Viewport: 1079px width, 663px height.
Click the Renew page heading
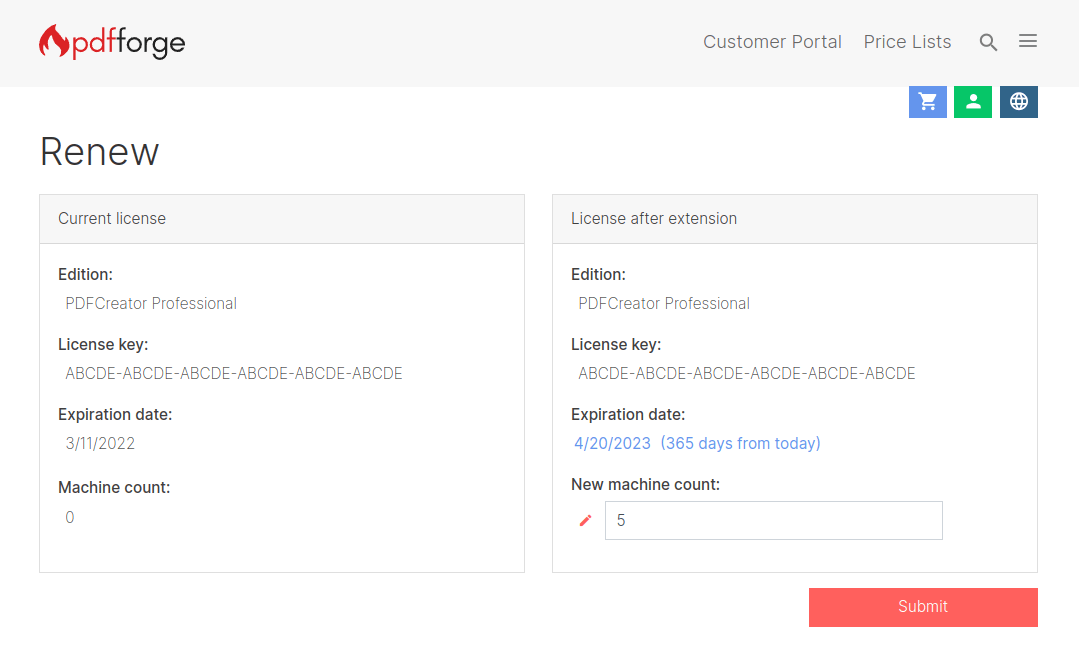click(100, 151)
